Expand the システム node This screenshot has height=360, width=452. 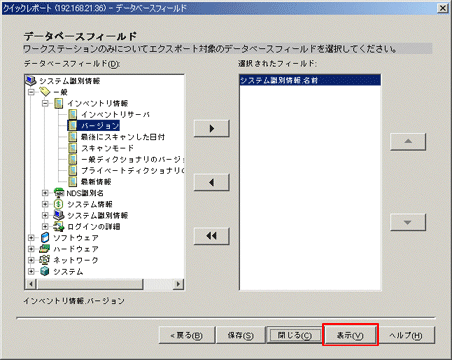[31, 272]
